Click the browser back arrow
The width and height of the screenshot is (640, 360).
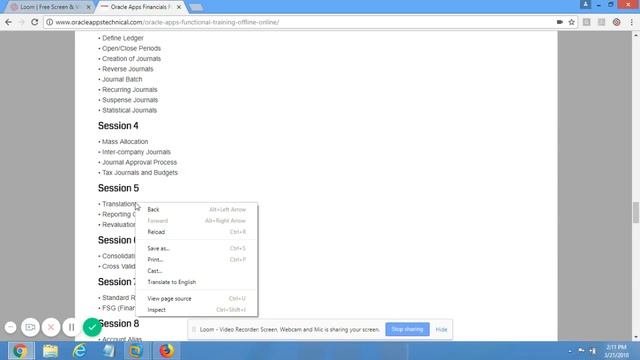pos(8,22)
